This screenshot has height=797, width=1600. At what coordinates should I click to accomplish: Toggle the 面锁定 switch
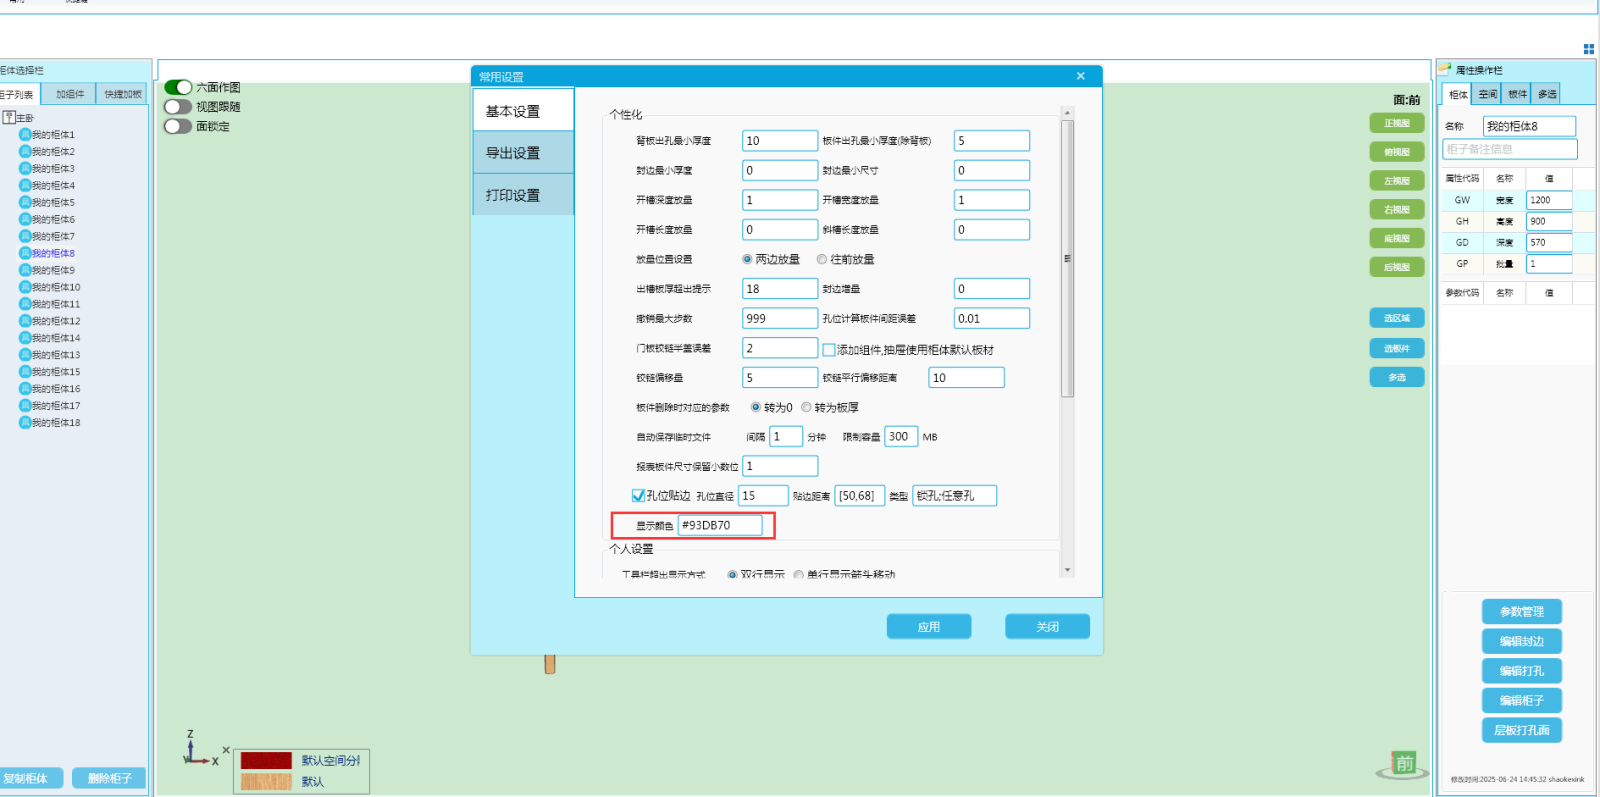tap(178, 126)
